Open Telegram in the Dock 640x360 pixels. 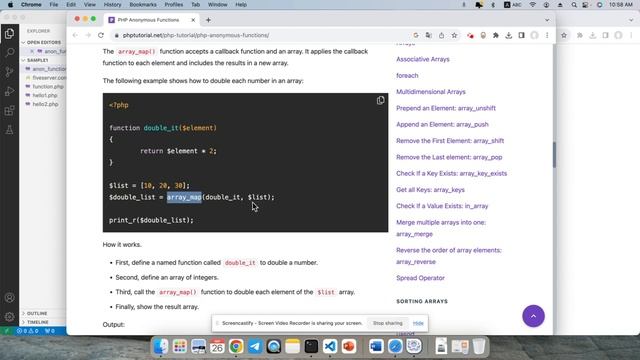[x=255, y=347]
